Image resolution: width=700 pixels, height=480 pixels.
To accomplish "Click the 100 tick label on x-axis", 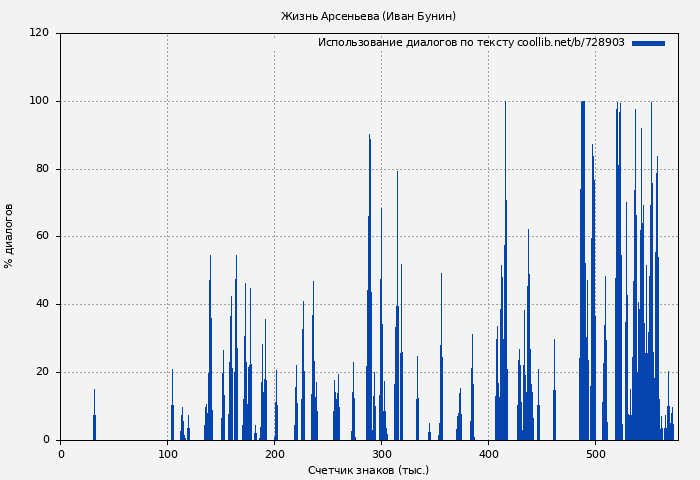I will 167,454.
